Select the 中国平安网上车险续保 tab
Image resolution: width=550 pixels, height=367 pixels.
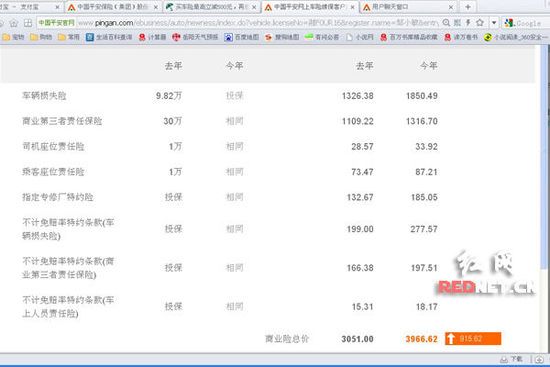coord(310,7)
